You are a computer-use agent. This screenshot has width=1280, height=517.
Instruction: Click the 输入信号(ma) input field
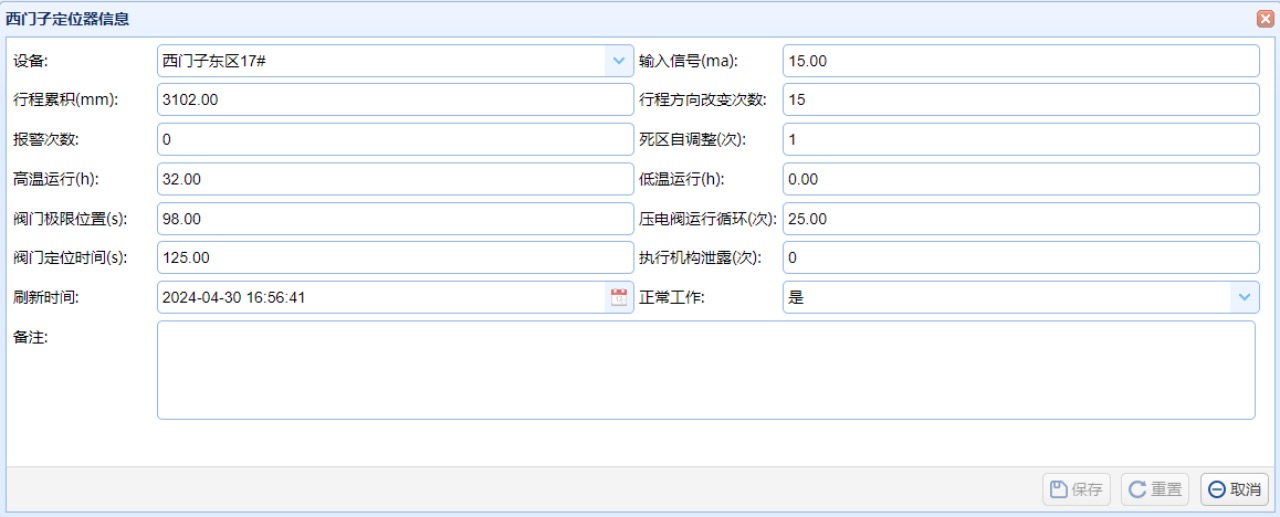1020,61
